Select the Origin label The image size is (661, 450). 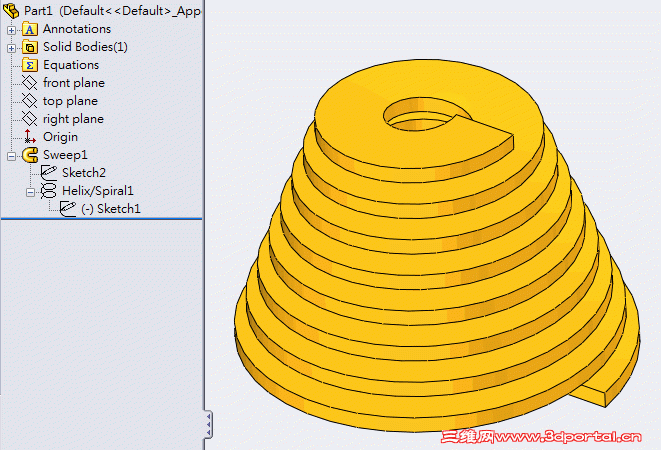click(x=60, y=137)
